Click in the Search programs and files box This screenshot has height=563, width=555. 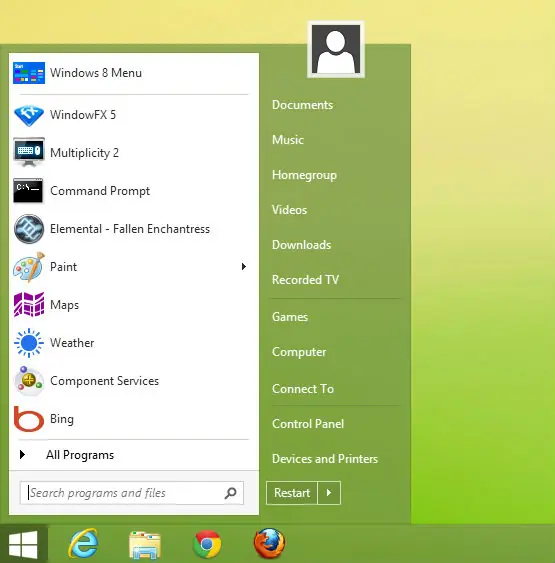132,493
